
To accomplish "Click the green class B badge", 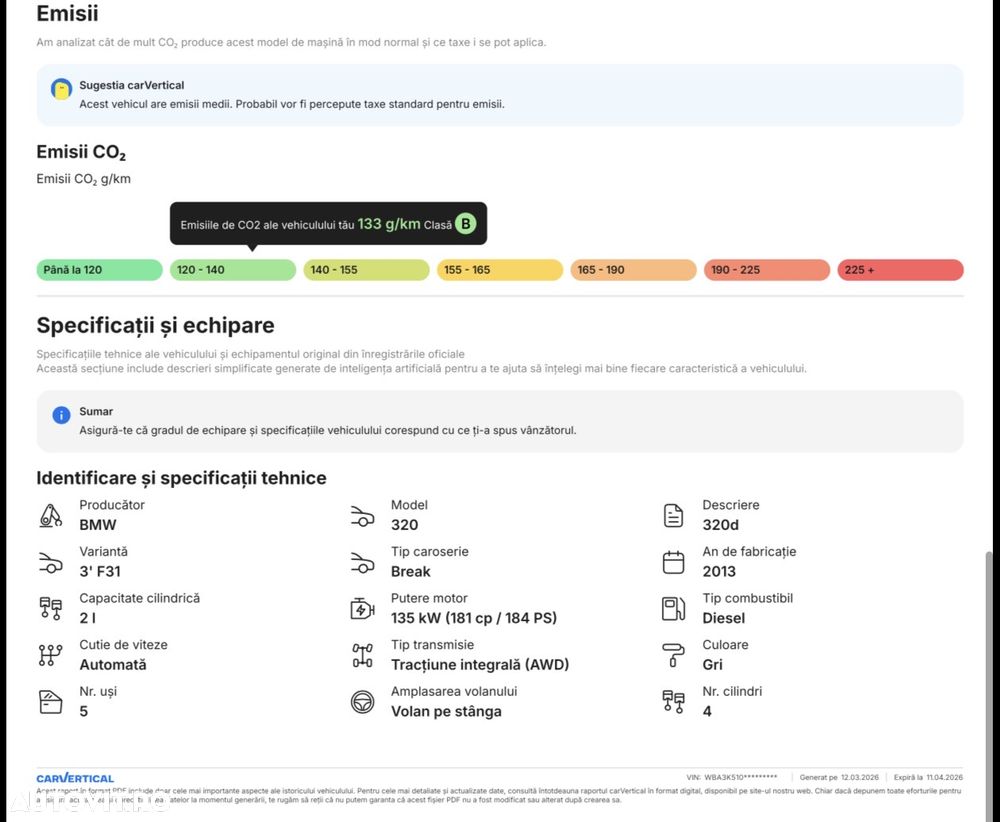I will 466,224.
